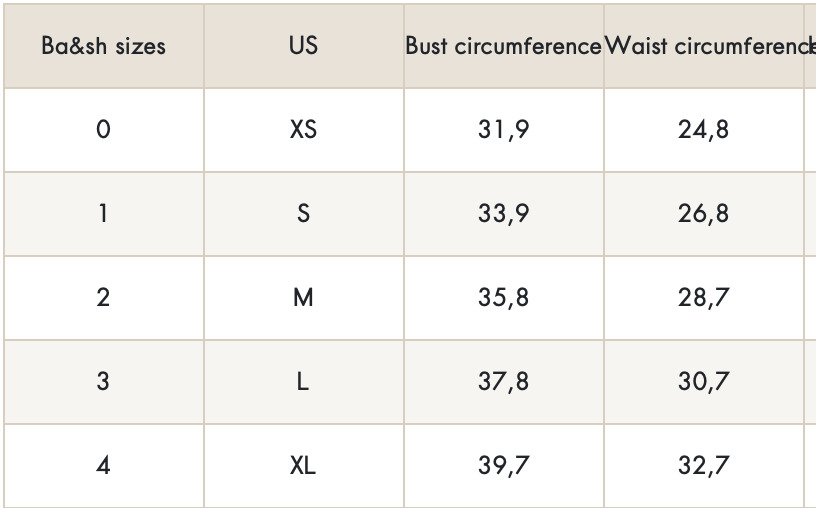Select Ba&sh size 3 cell
This screenshot has height=508, width=816.
[x=103, y=382]
